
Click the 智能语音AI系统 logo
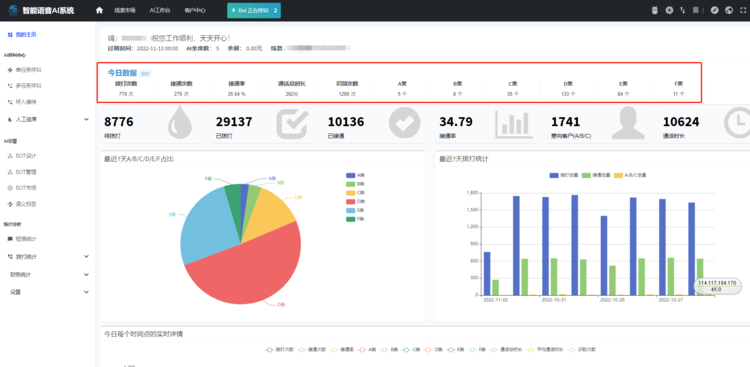pyautogui.click(x=41, y=10)
